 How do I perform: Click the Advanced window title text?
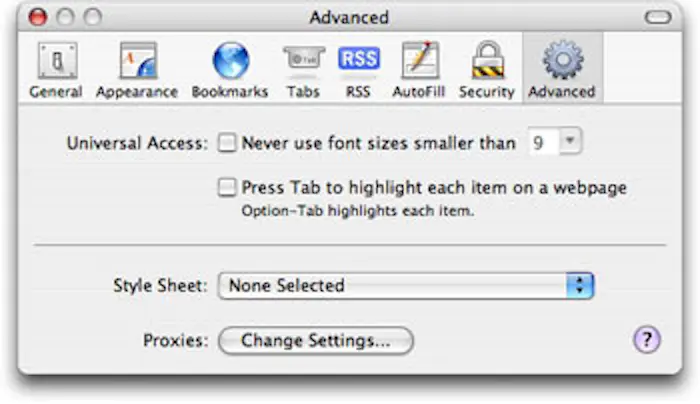pos(349,17)
